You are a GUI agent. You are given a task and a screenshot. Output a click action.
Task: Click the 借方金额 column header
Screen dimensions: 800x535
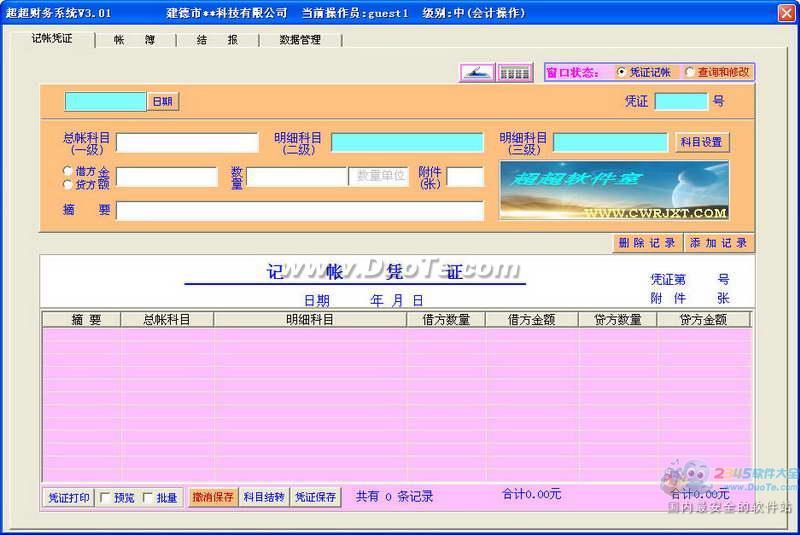coord(532,320)
